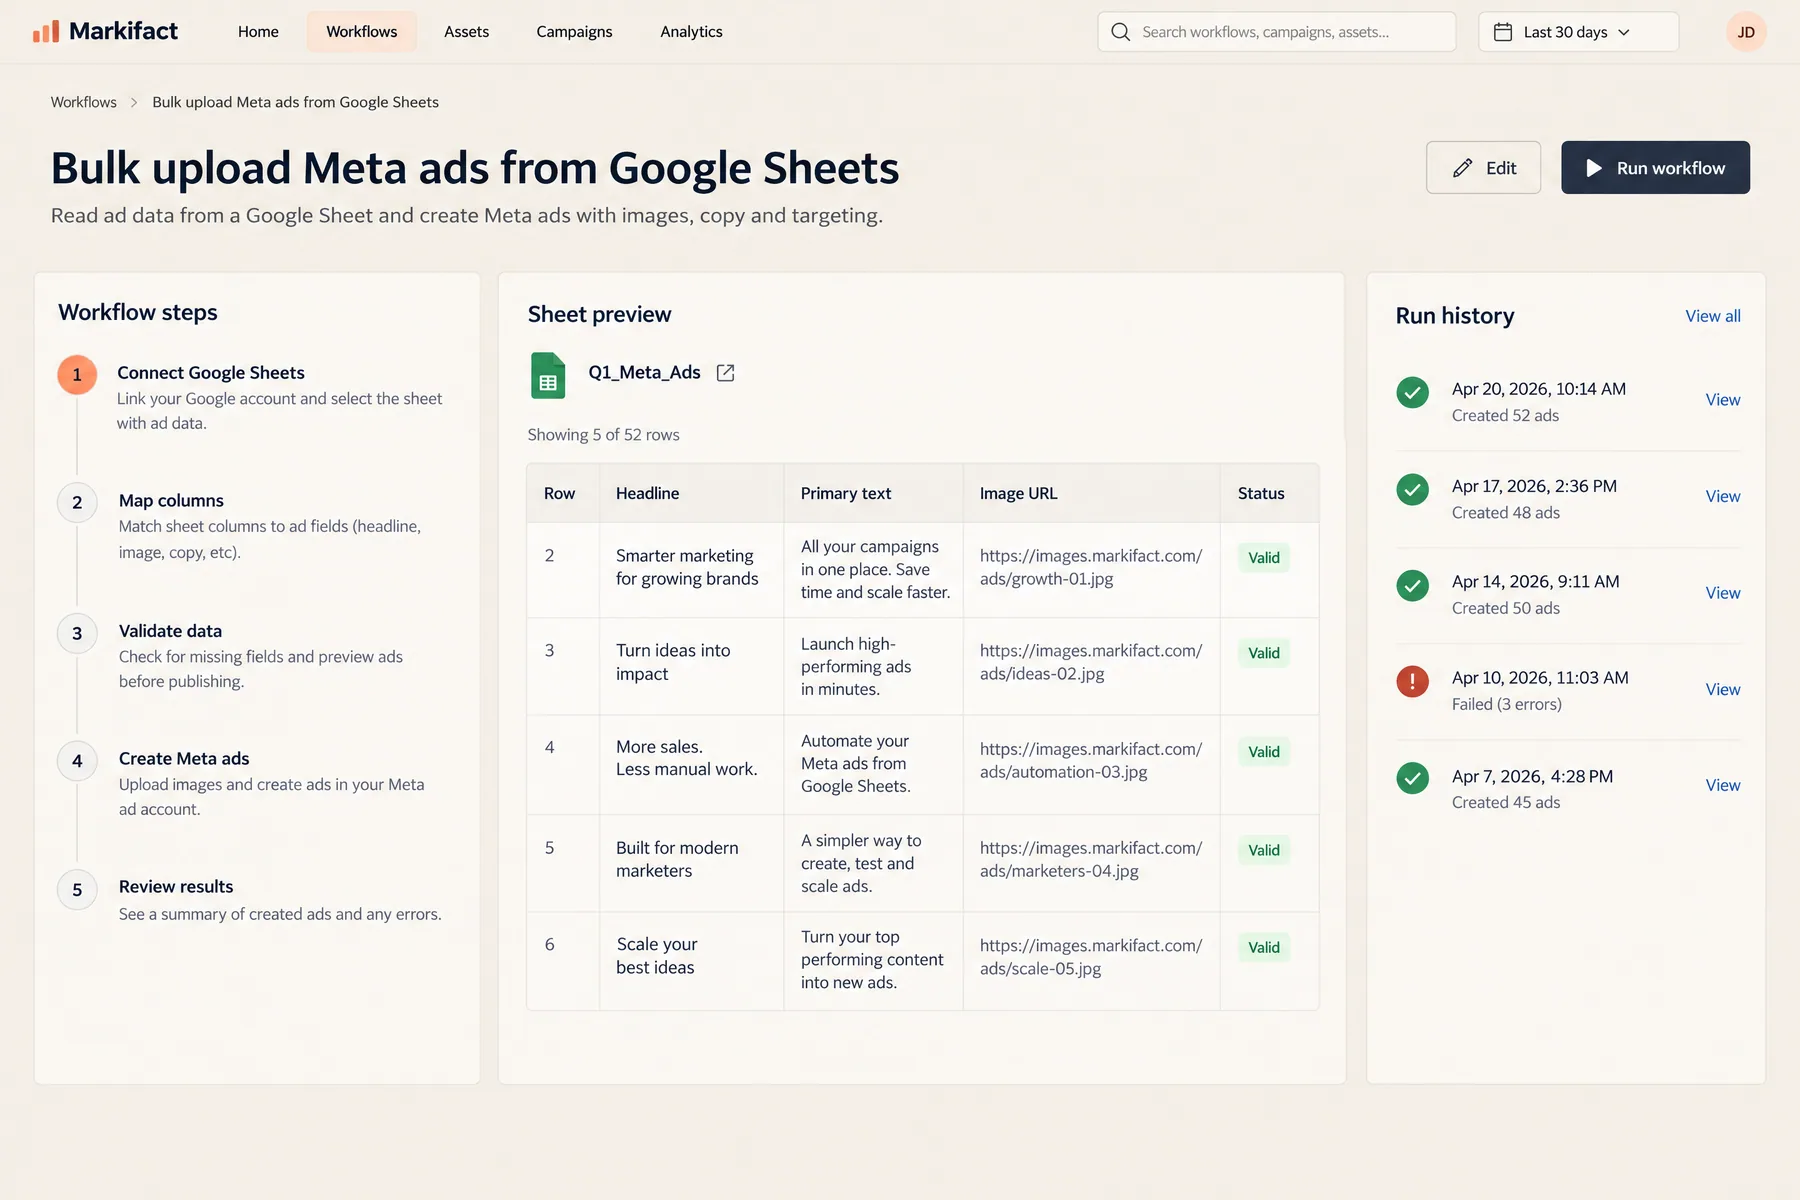Select step 3 circle Validate data
Viewport: 1800px width, 1200px height.
pos(77,633)
